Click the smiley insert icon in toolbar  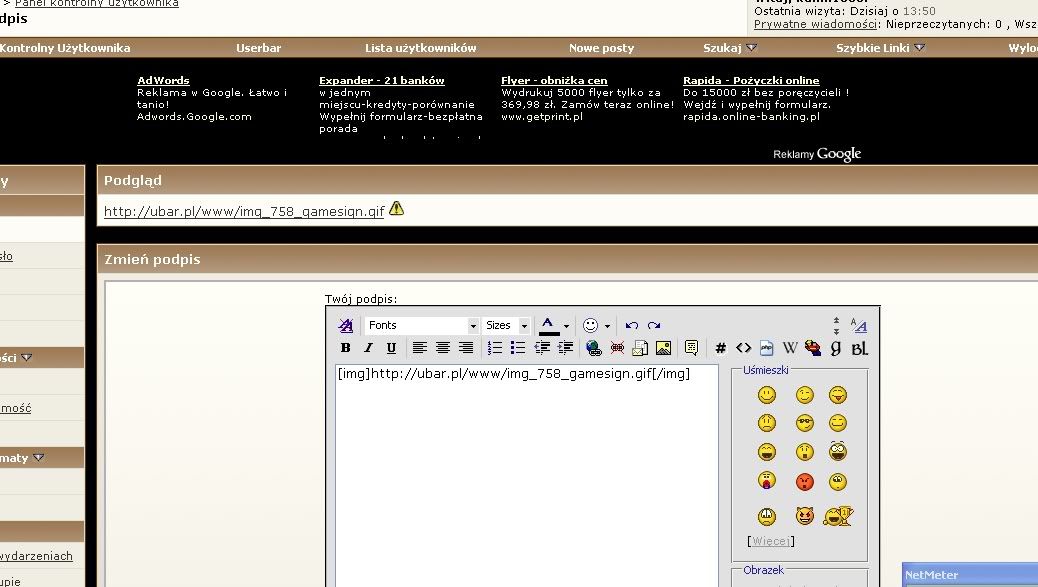(x=590, y=325)
